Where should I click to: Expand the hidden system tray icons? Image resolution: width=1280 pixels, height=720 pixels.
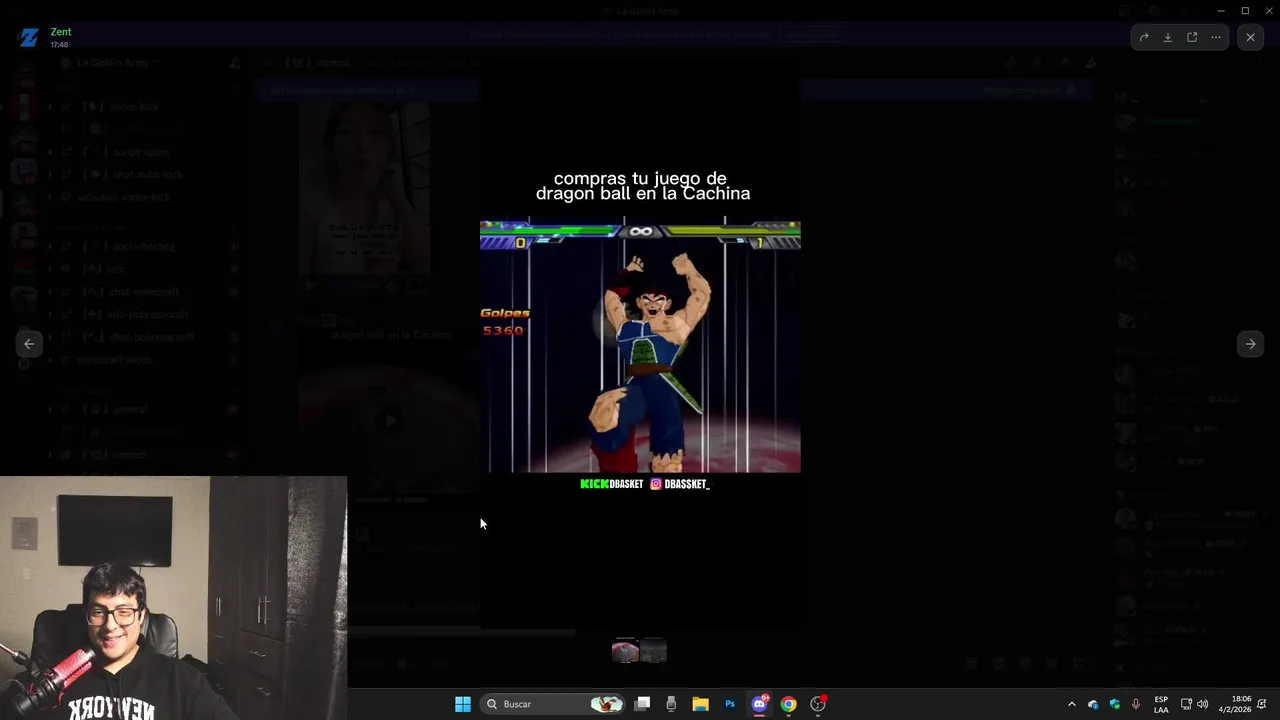click(x=1072, y=704)
